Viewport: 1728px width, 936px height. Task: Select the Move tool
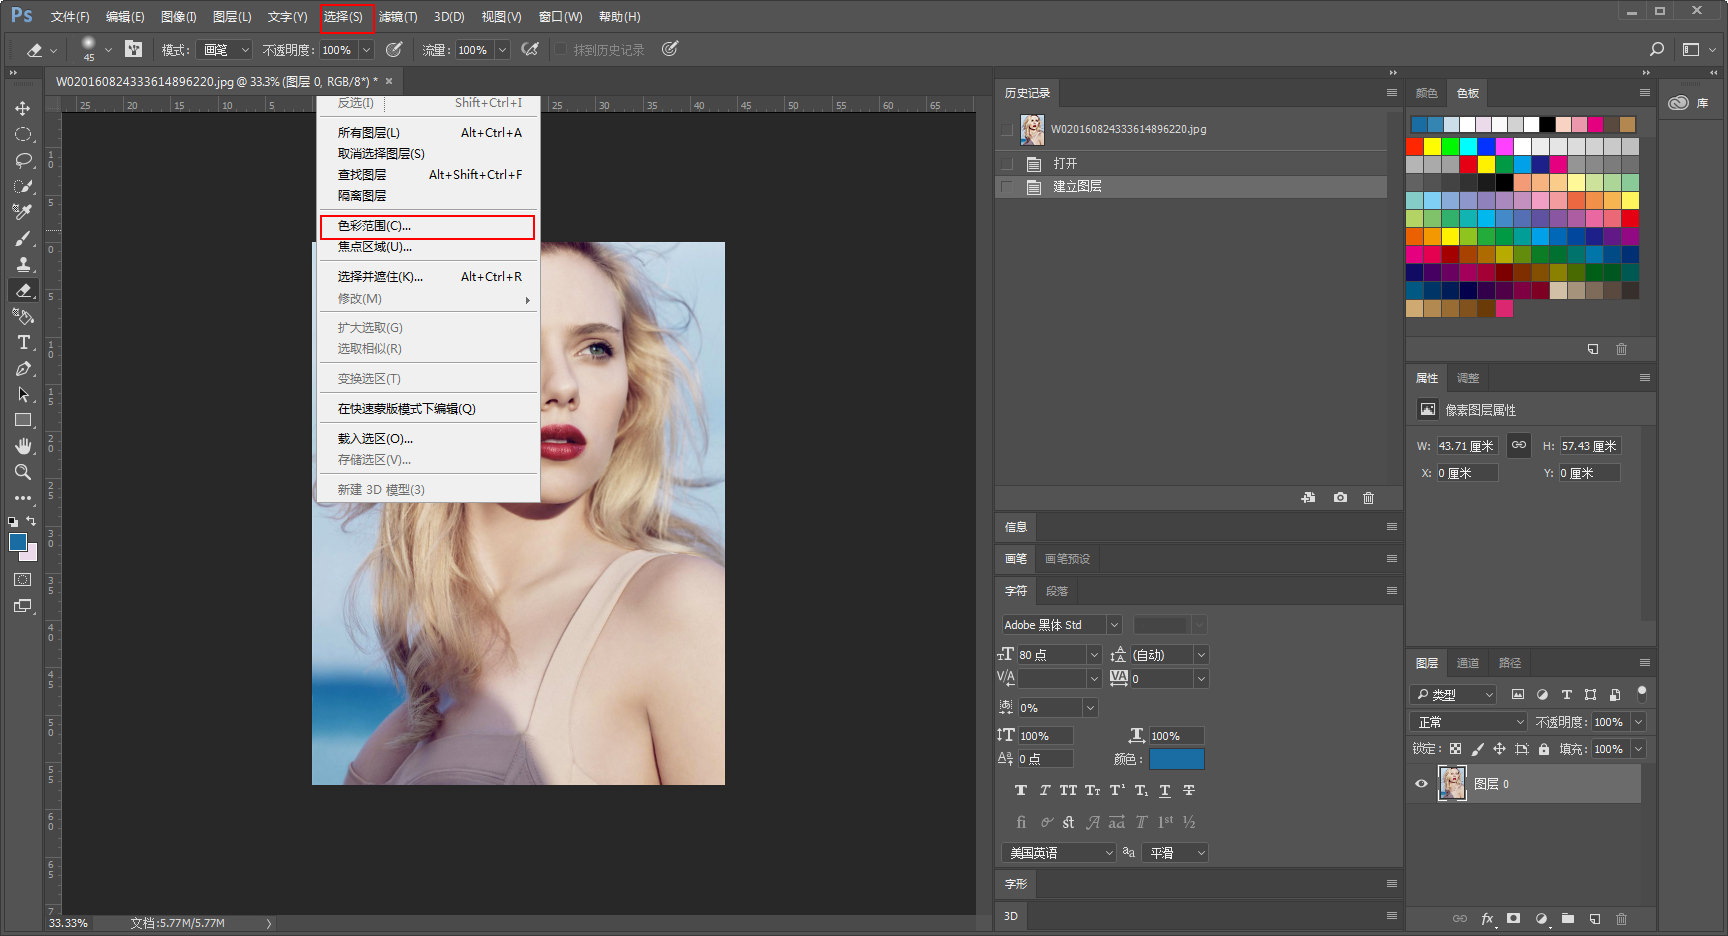22,108
